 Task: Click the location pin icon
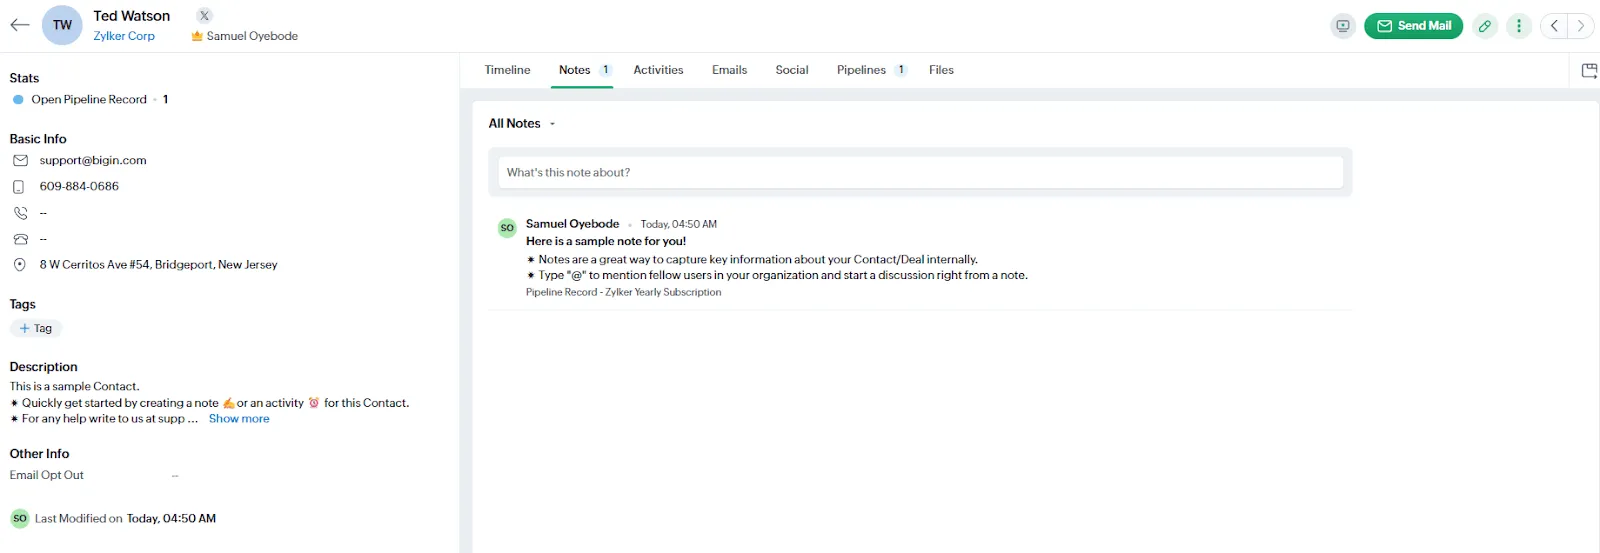point(19,265)
